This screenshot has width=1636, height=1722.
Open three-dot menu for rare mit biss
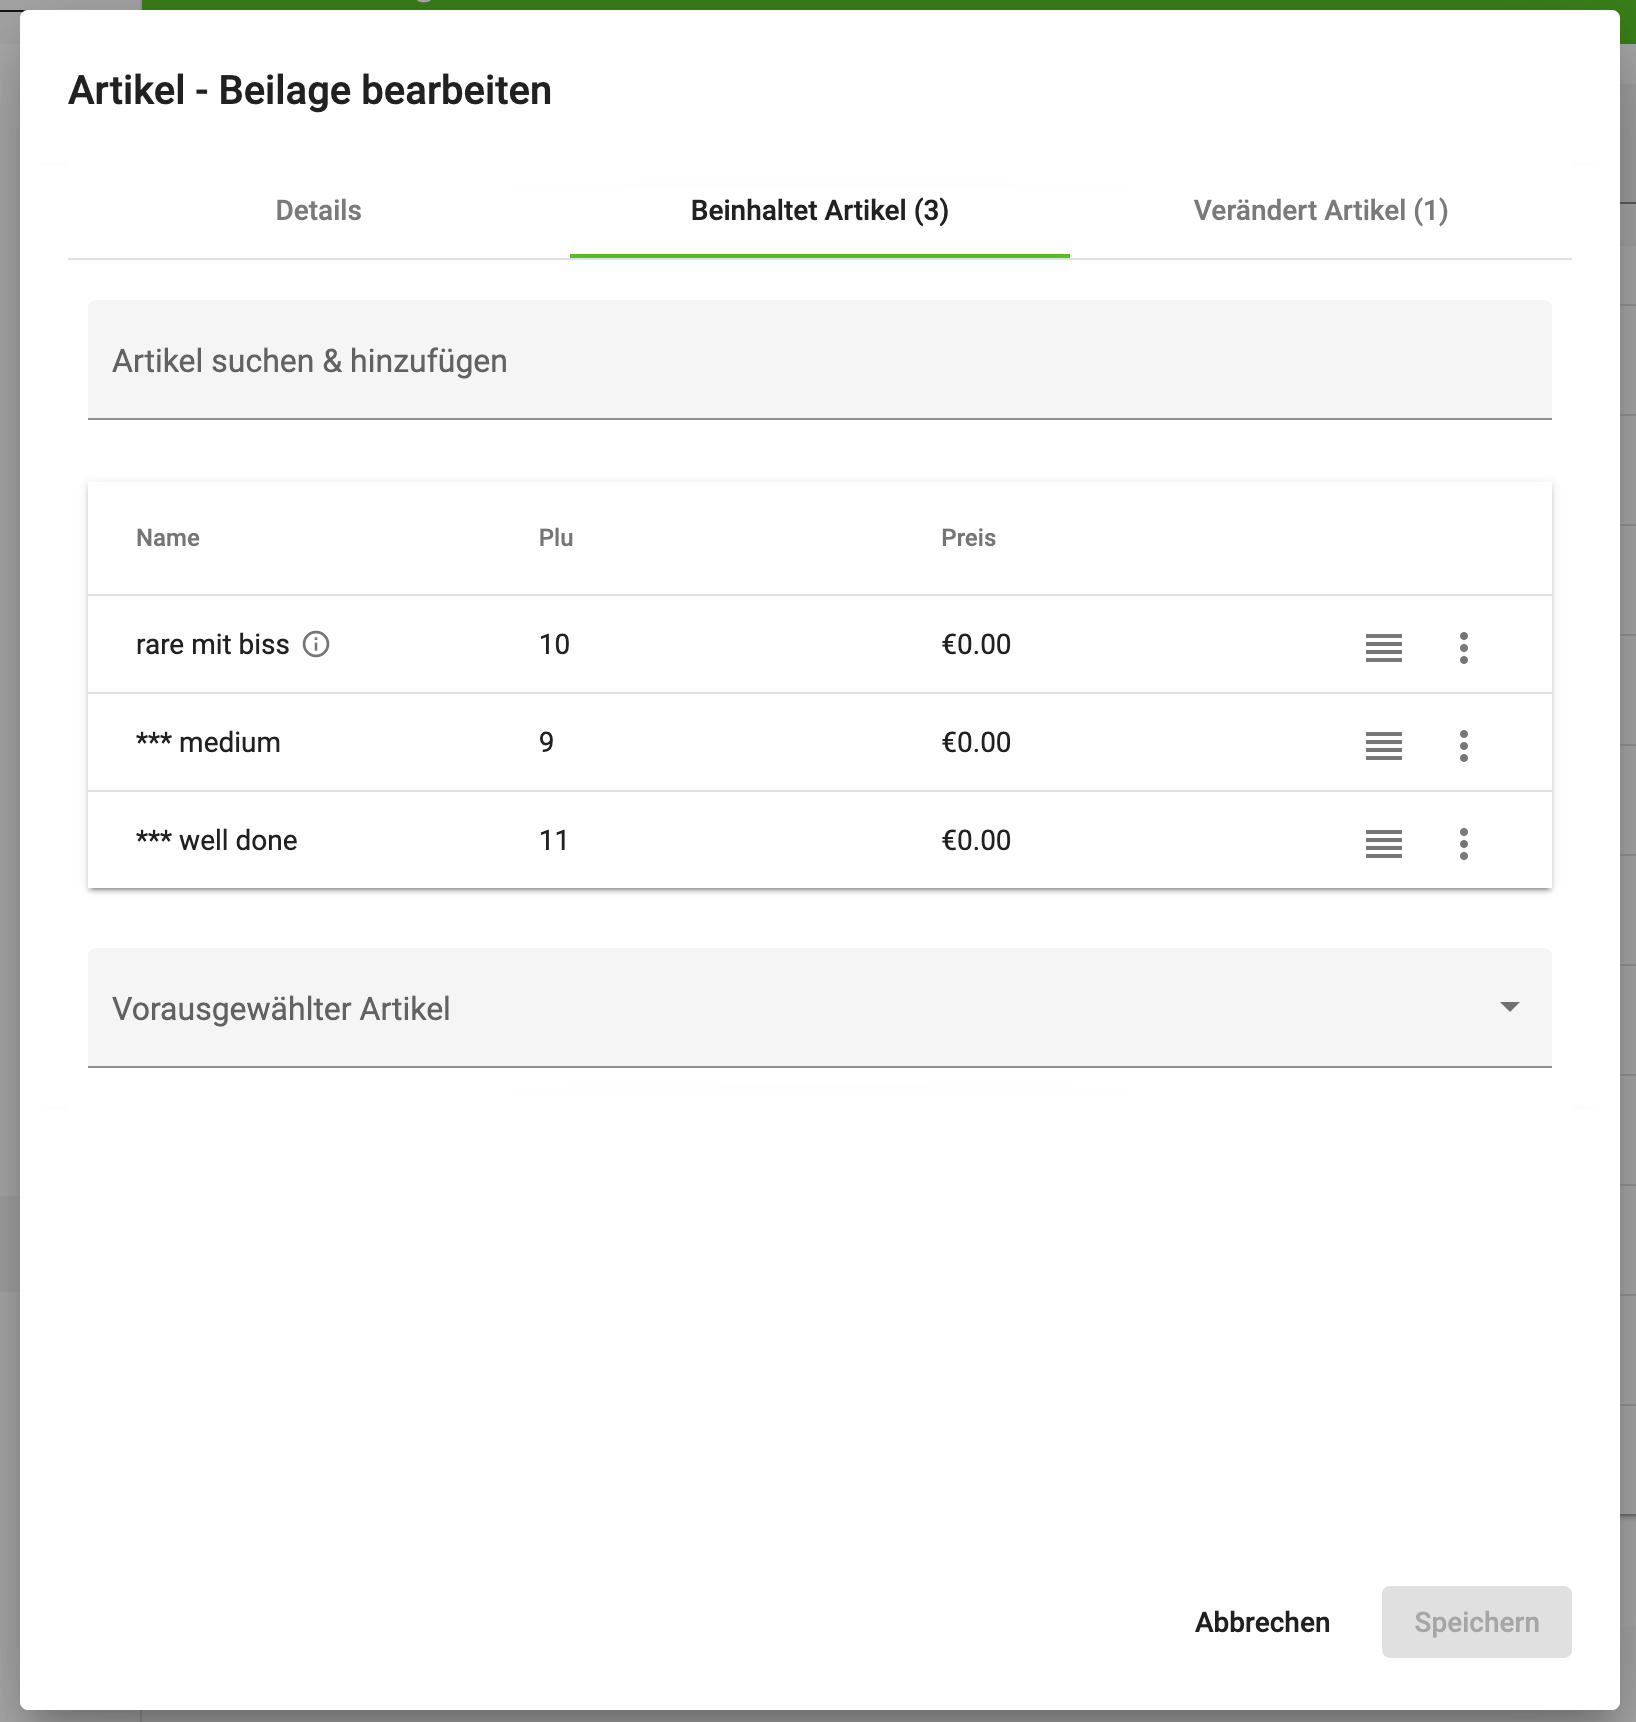pyautogui.click(x=1463, y=648)
